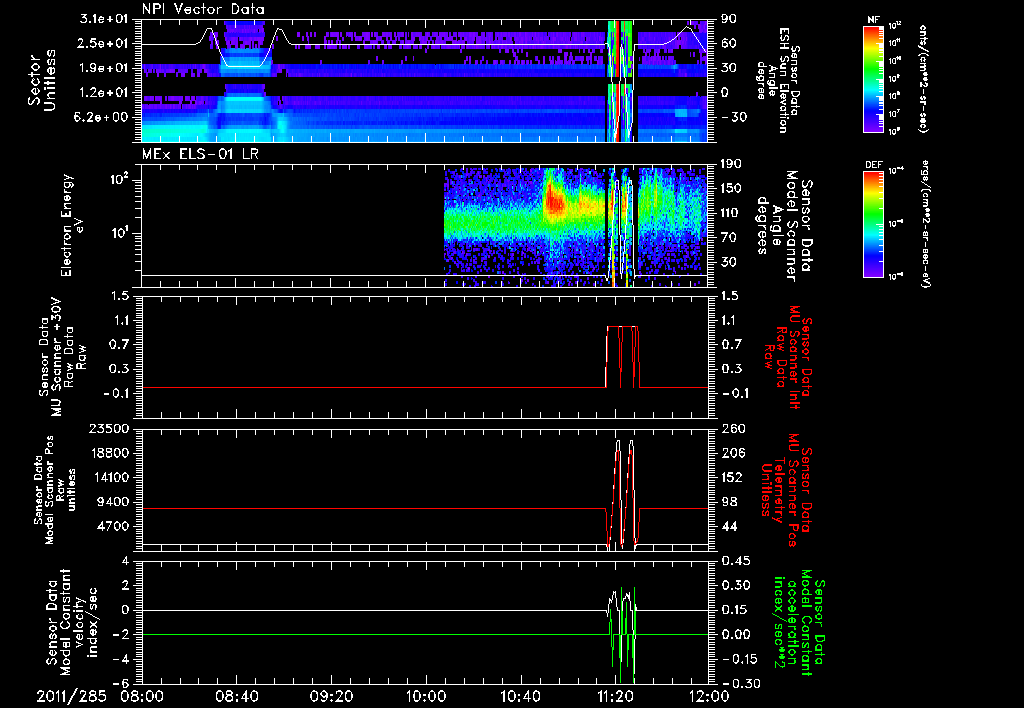
Task: Click the "1.9e+01" sector tick label
Action: [105, 68]
